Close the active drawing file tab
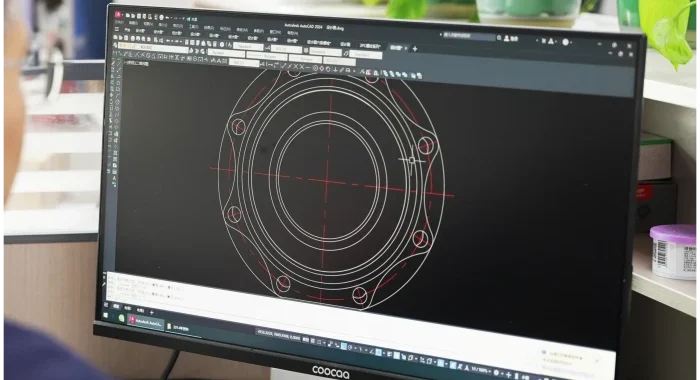This screenshot has height=380, width=700. tap(406, 48)
